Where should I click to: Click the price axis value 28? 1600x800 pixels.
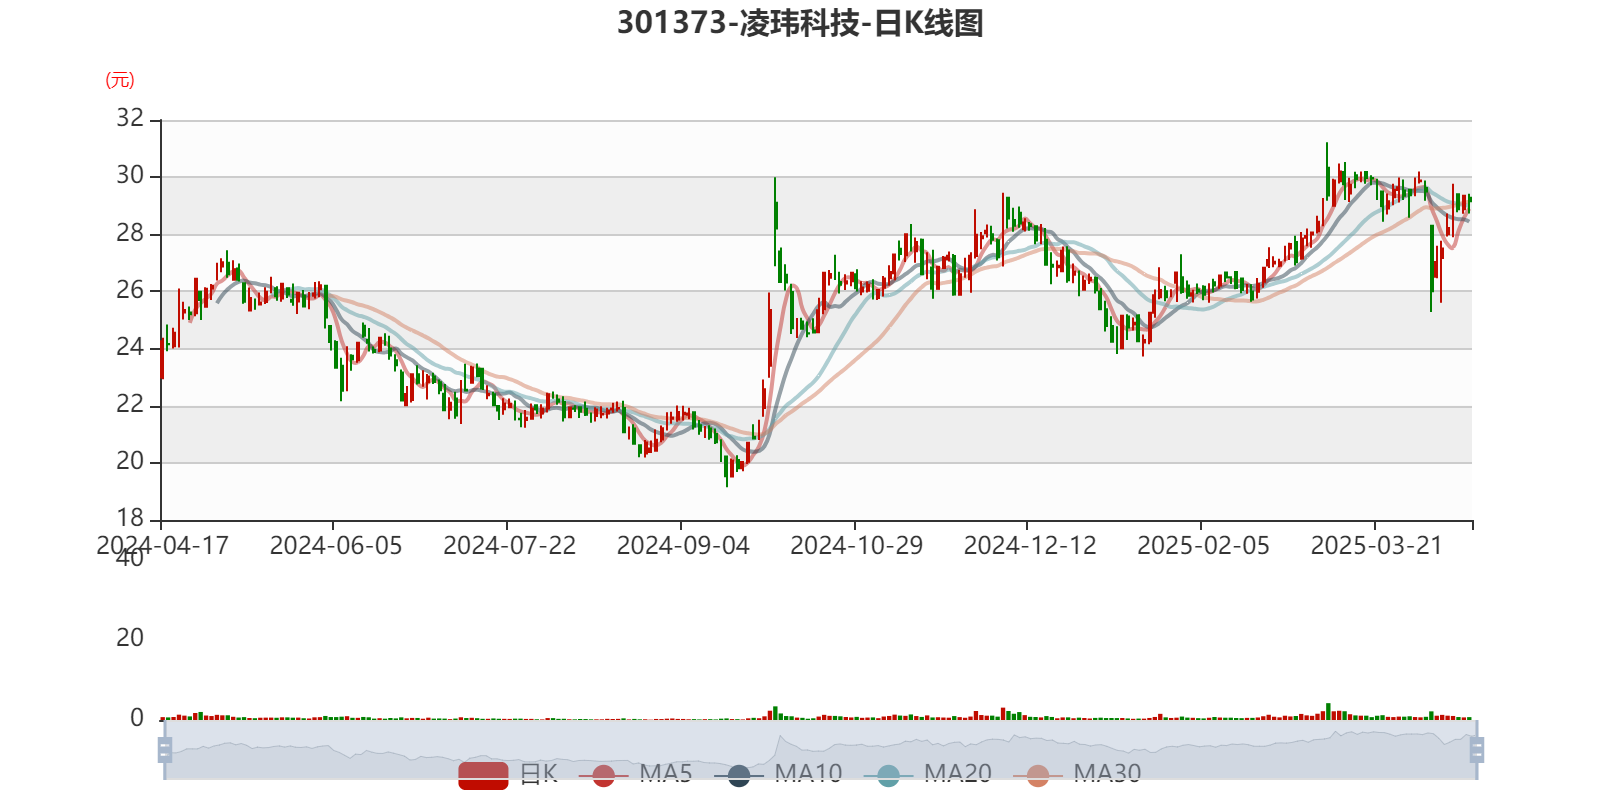pos(130,233)
